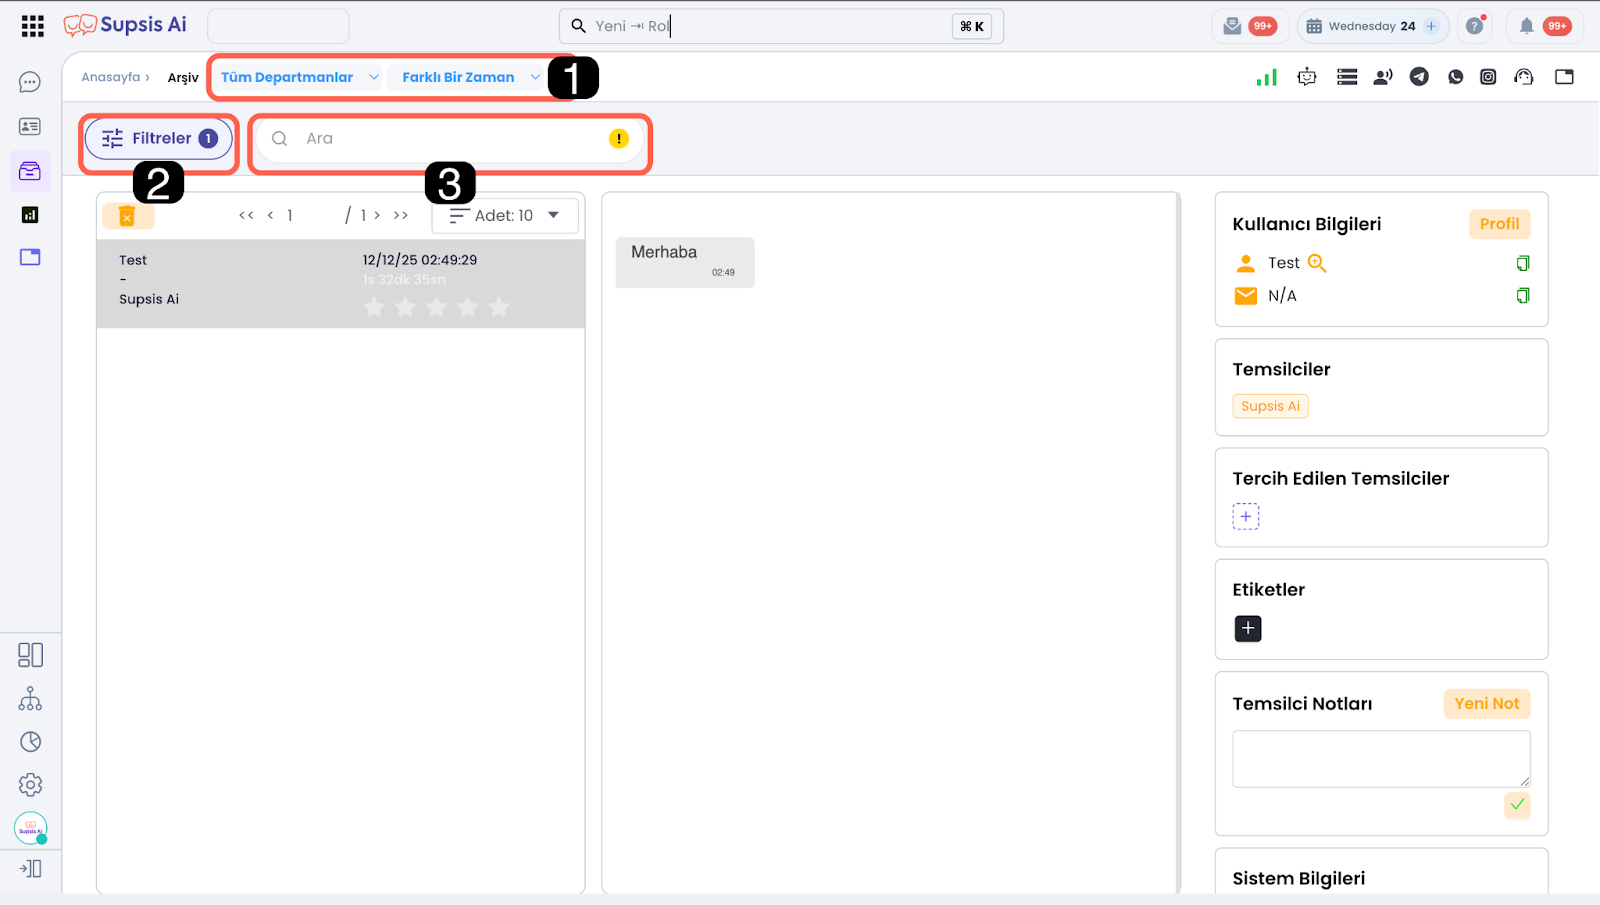Rate conversation with fifth star
Viewport: 1600px width, 905px height.
tap(499, 307)
